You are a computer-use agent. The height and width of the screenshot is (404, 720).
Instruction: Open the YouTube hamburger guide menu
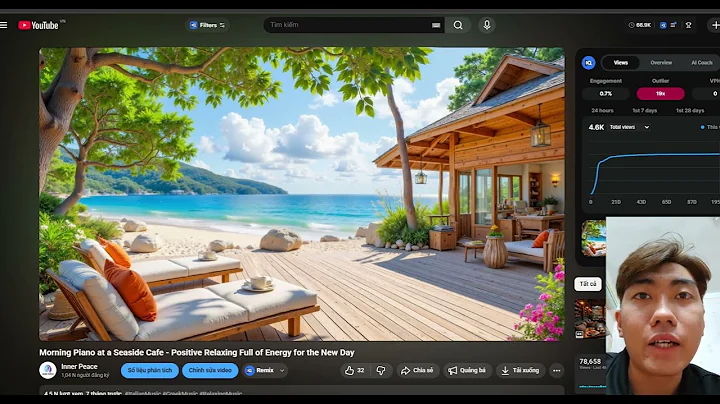pos(4,25)
